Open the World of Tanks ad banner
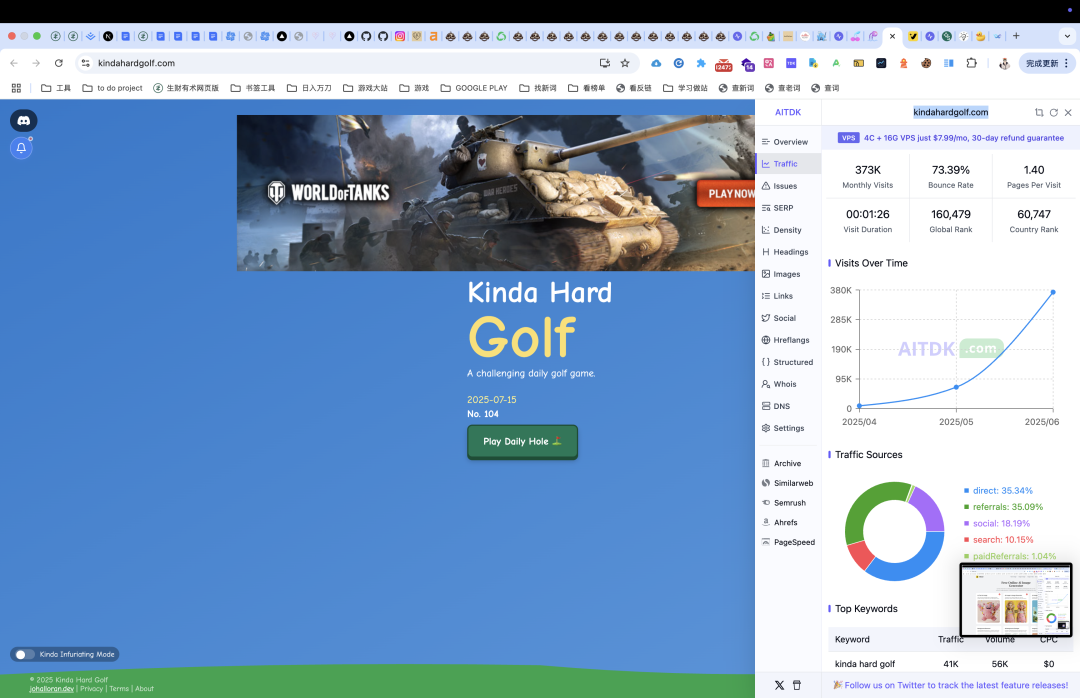This screenshot has width=1080, height=698. (x=496, y=193)
